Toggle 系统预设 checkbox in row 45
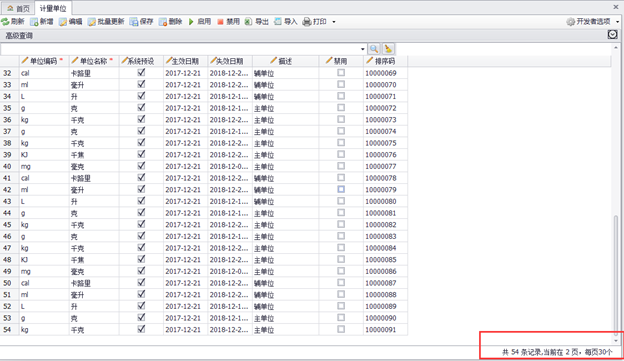Viewport: 624px width, 361px height. [x=141, y=224]
